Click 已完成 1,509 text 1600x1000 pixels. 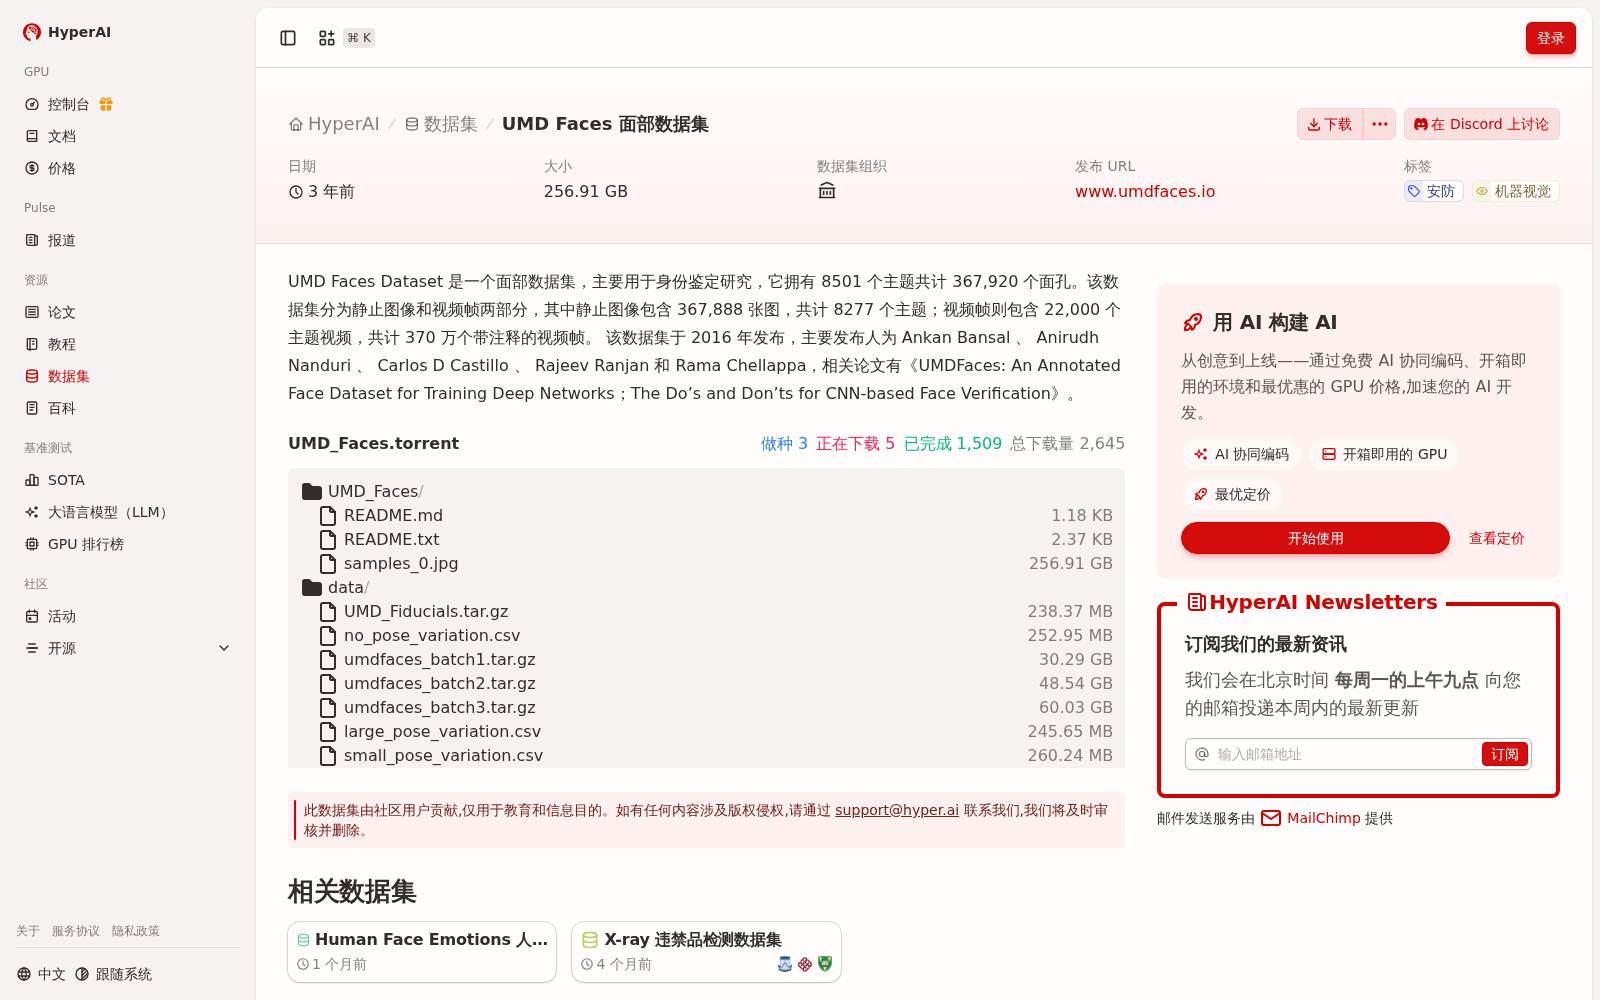[953, 443]
